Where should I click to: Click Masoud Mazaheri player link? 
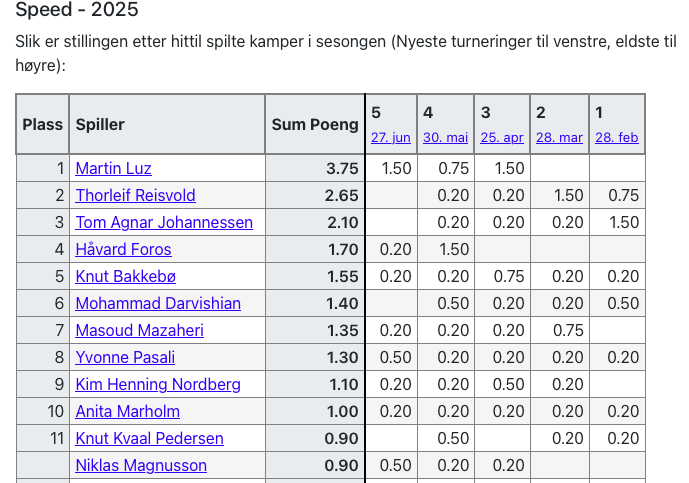pyautogui.click(x=139, y=330)
